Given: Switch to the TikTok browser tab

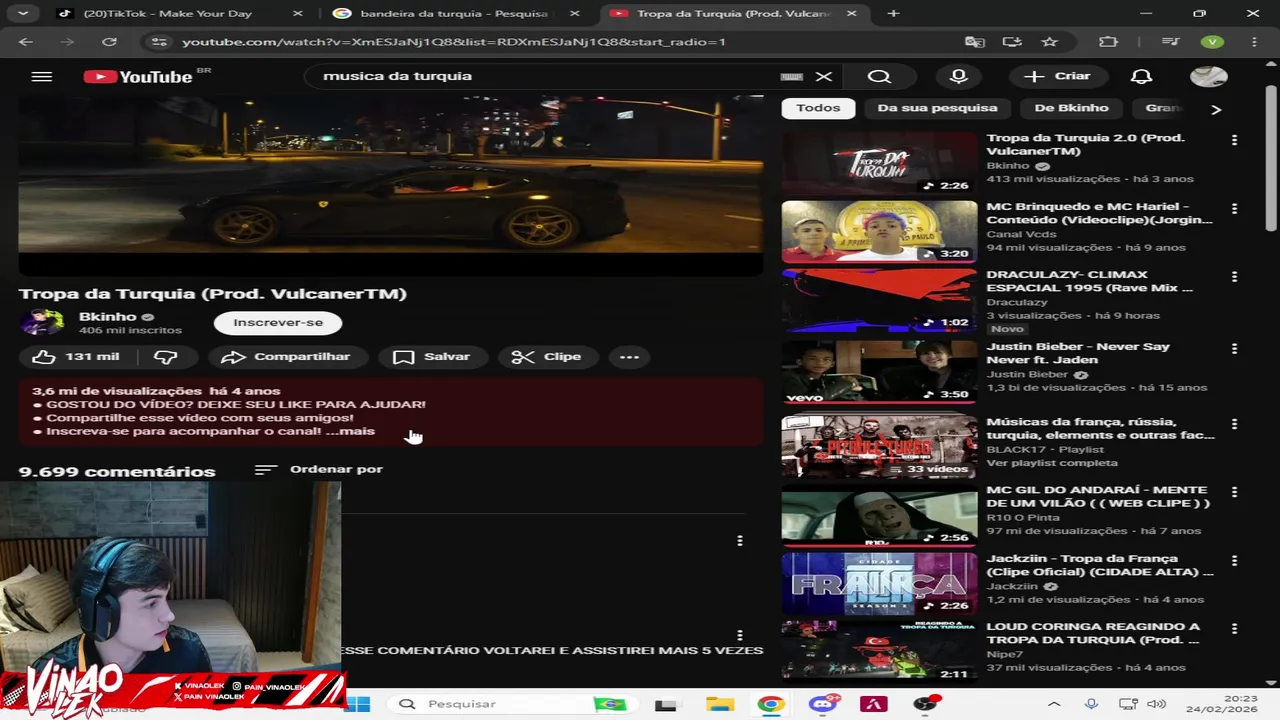Looking at the screenshot, I should pos(180,14).
